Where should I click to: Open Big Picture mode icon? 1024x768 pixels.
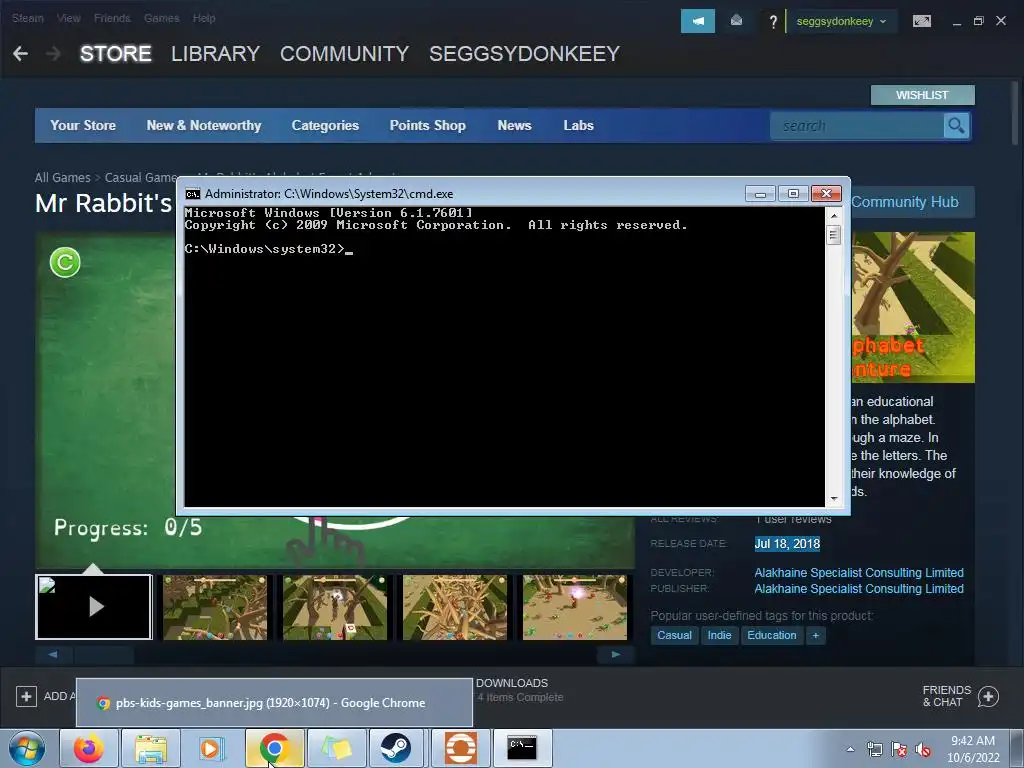click(921, 22)
